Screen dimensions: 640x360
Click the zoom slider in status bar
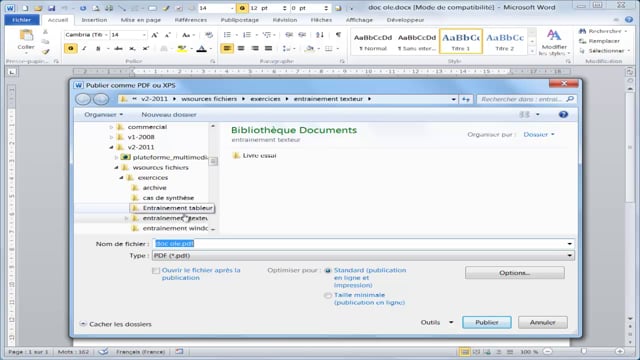584,351
